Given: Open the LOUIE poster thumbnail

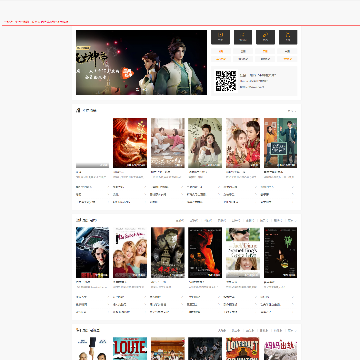Looking at the screenshot, I should tap(130, 348).
